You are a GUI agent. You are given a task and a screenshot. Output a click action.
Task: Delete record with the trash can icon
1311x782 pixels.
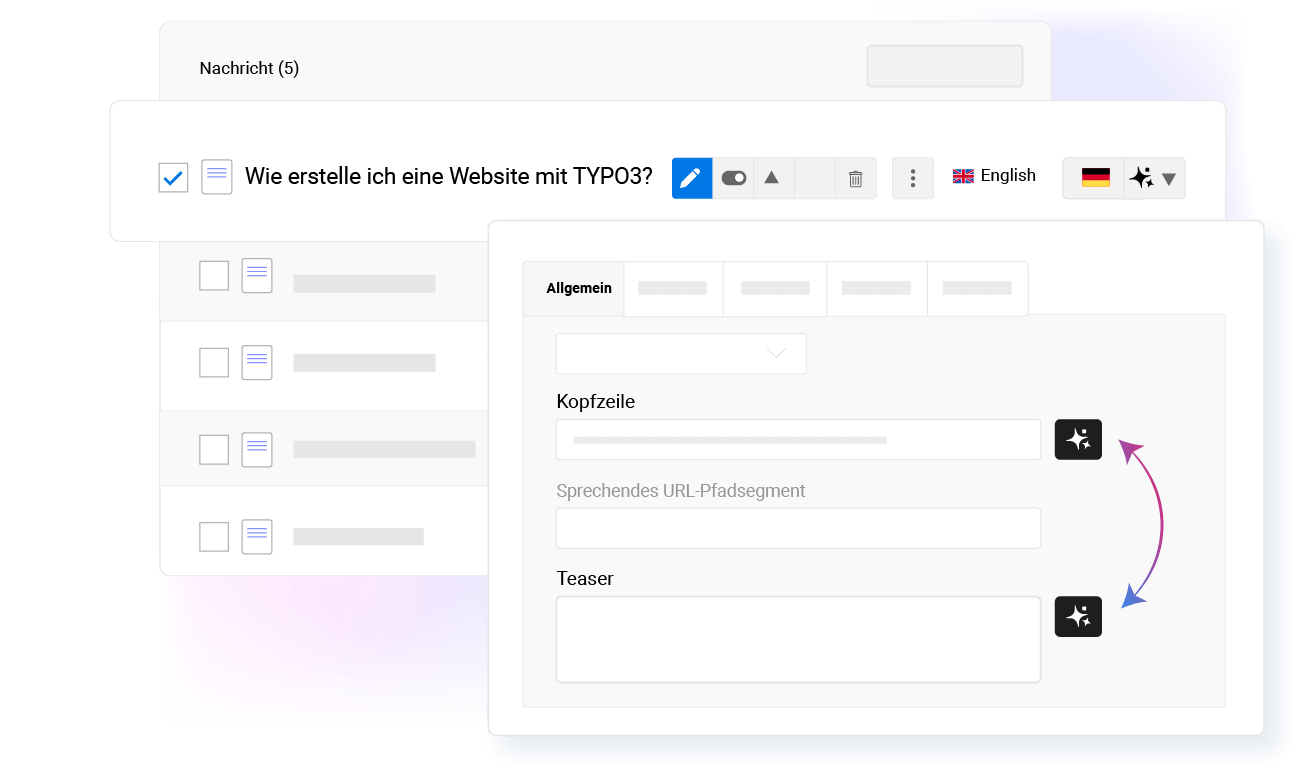click(x=856, y=178)
